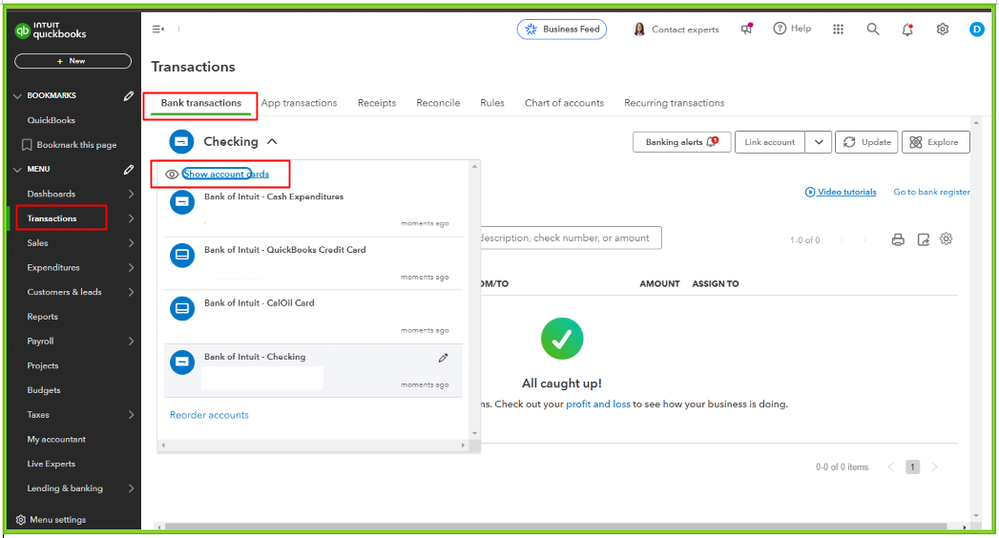
Task: Expand the Expenditures submenu arrow
Action: (131, 268)
